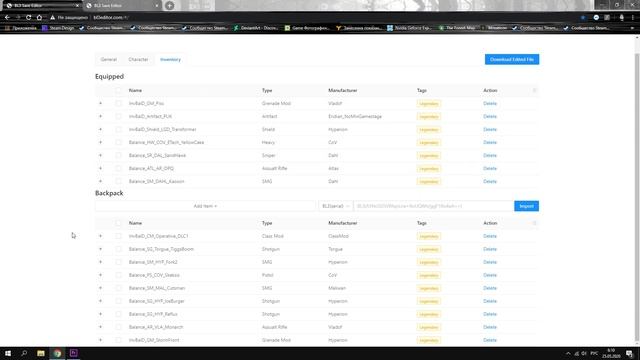Image resolution: width=640 pixels, height=360 pixels.
Task: Switch to Chrome in taskbar
Action: pos(57,353)
